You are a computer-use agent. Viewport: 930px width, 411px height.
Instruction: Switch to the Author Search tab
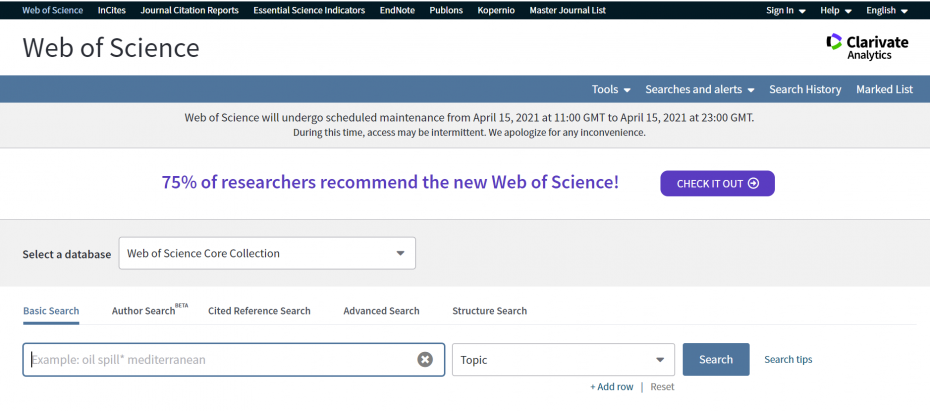coord(144,311)
